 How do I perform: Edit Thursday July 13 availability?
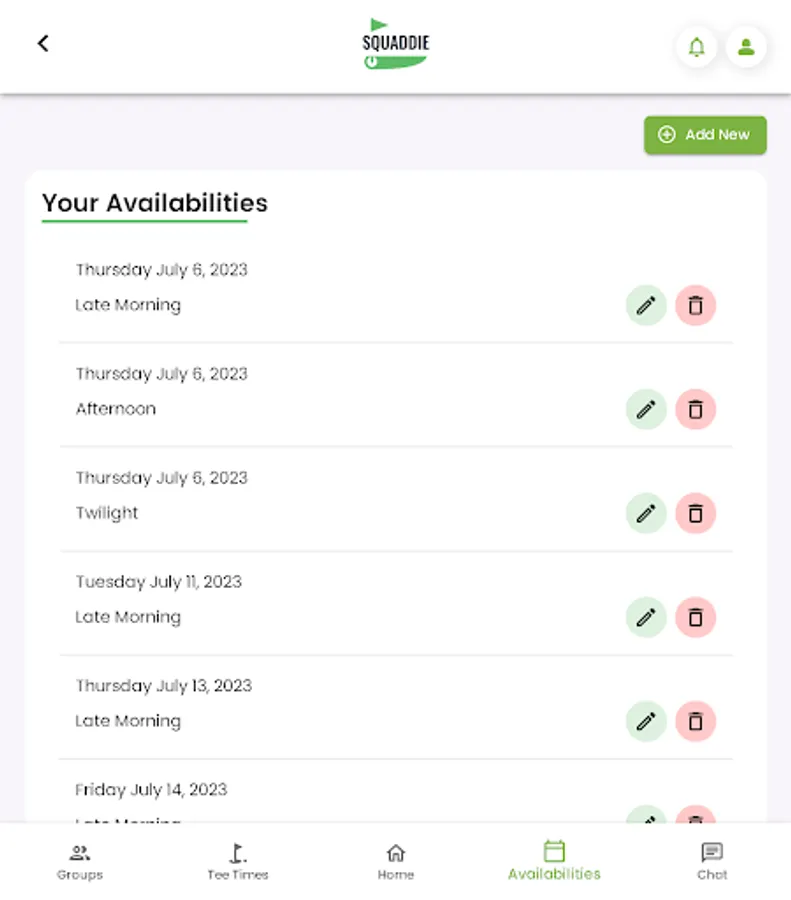coord(646,721)
